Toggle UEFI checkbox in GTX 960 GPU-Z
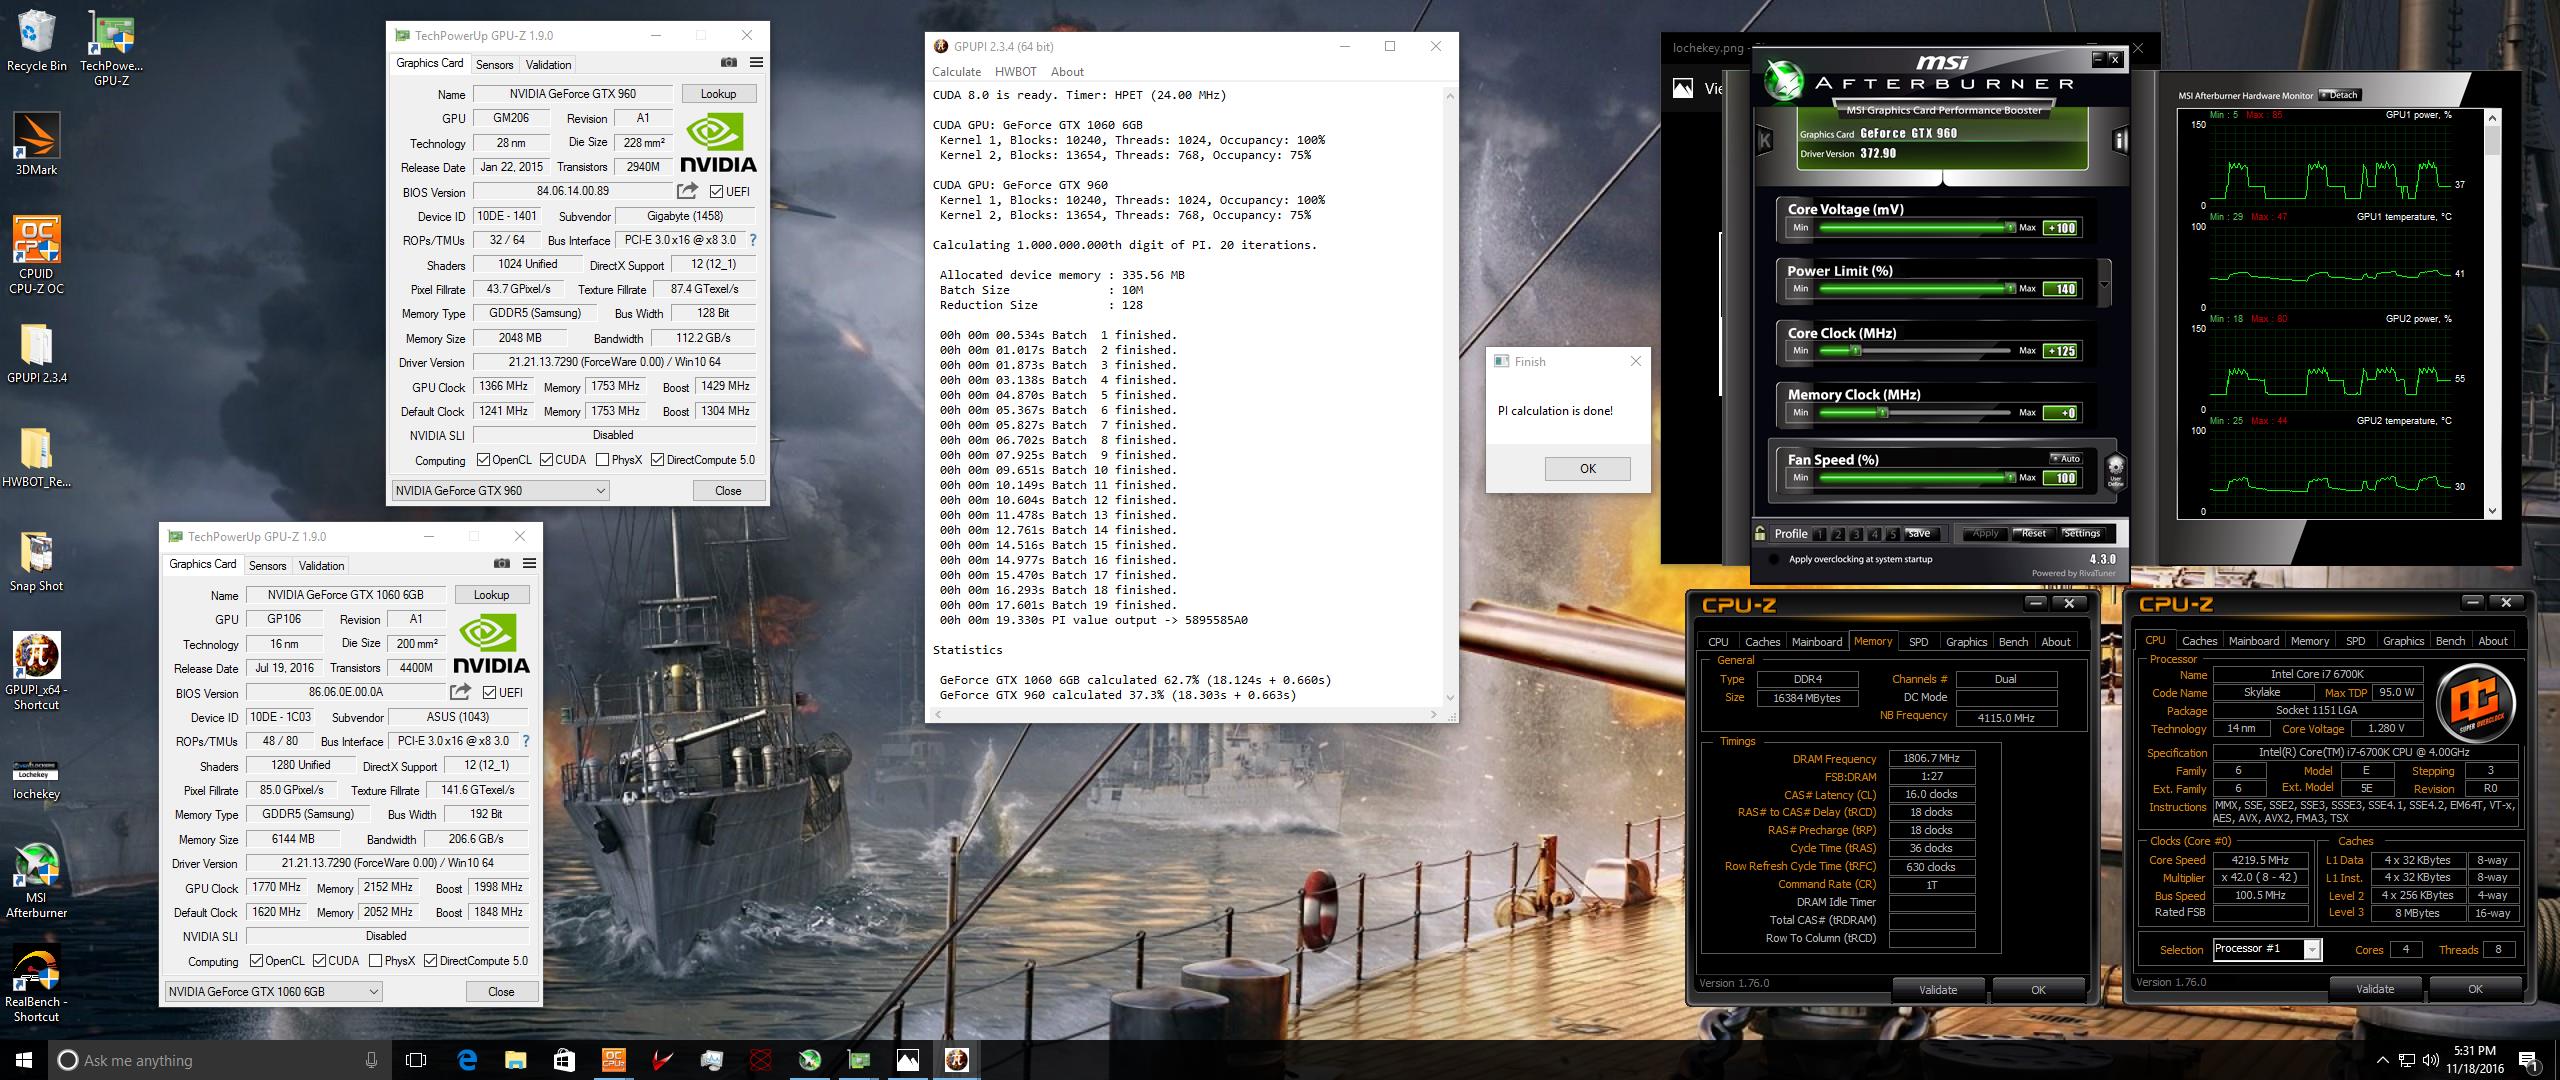Viewport: 2560px width, 1080px height. [716, 191]
